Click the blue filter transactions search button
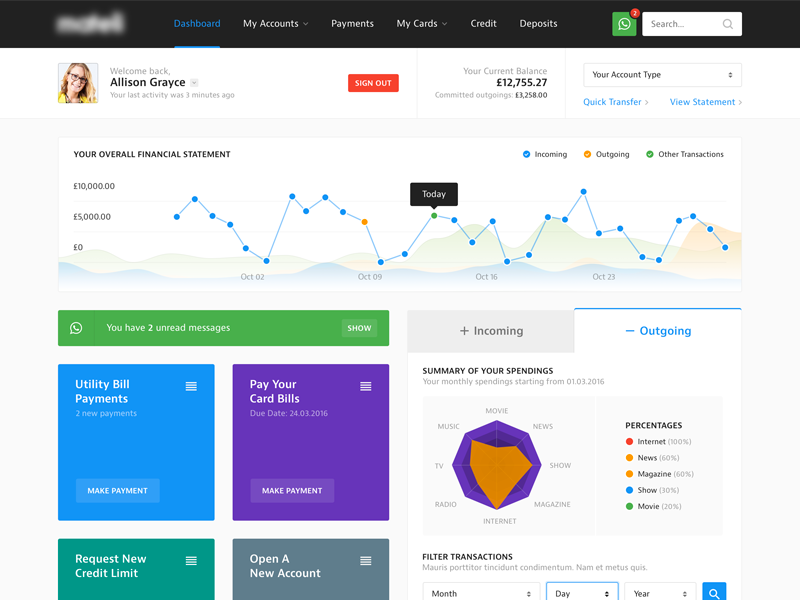This screenshot has height=600, width=800. pos(714,593)
